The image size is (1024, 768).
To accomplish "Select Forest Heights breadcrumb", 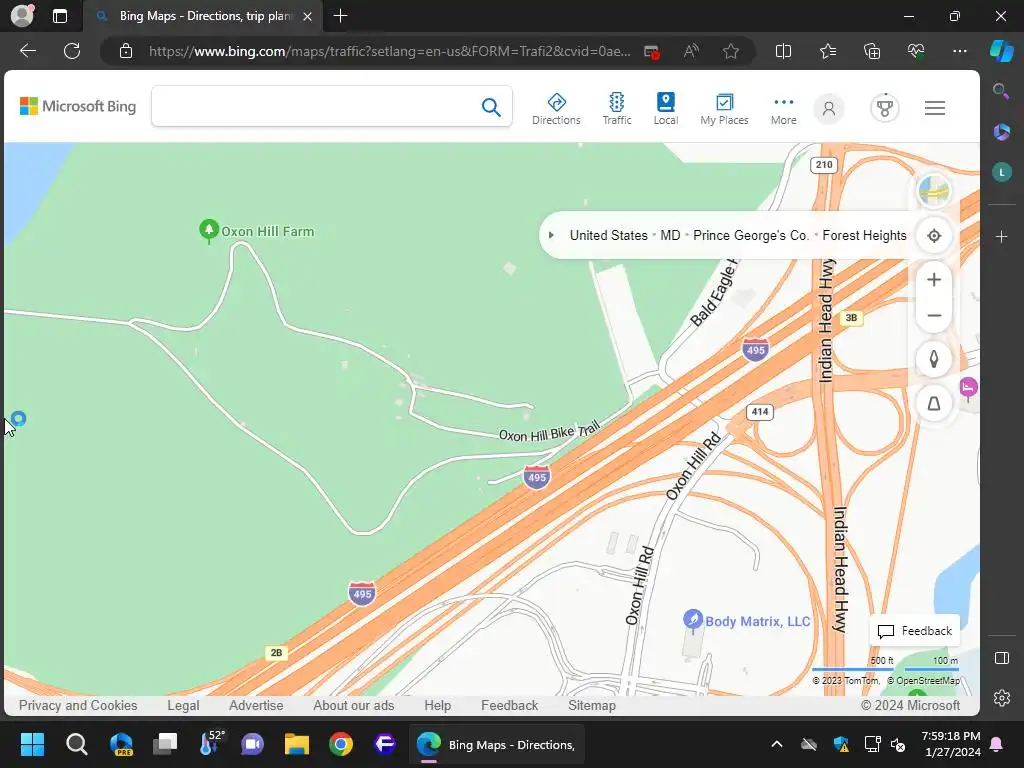I will pyautogui.click(x=864, y=235).
